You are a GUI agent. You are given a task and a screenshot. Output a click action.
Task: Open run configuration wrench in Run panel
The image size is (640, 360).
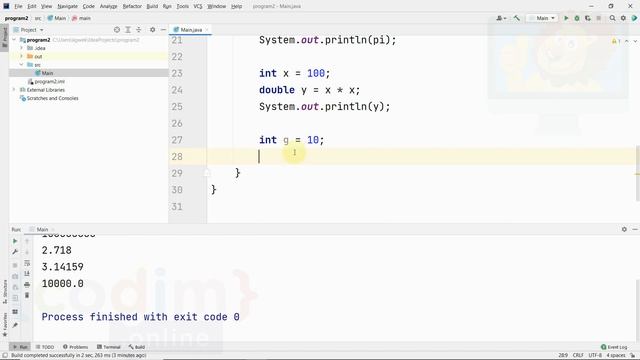coord(15,252)
